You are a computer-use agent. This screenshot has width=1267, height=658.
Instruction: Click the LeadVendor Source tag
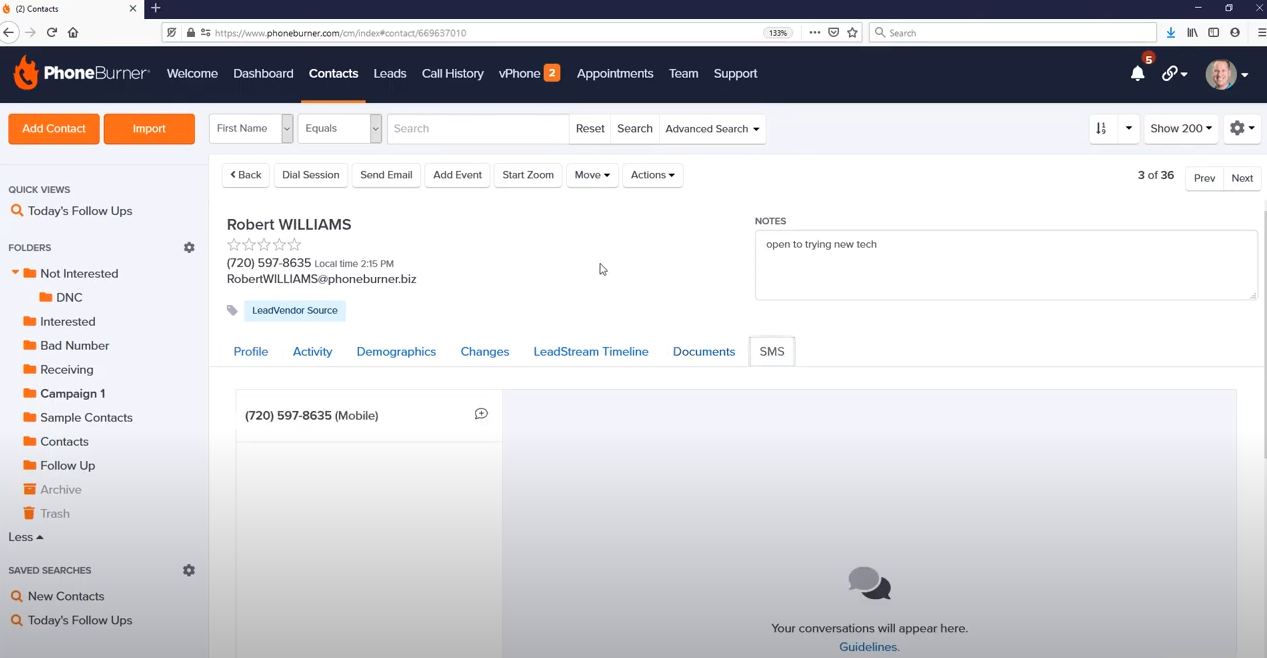coord(295,311)
